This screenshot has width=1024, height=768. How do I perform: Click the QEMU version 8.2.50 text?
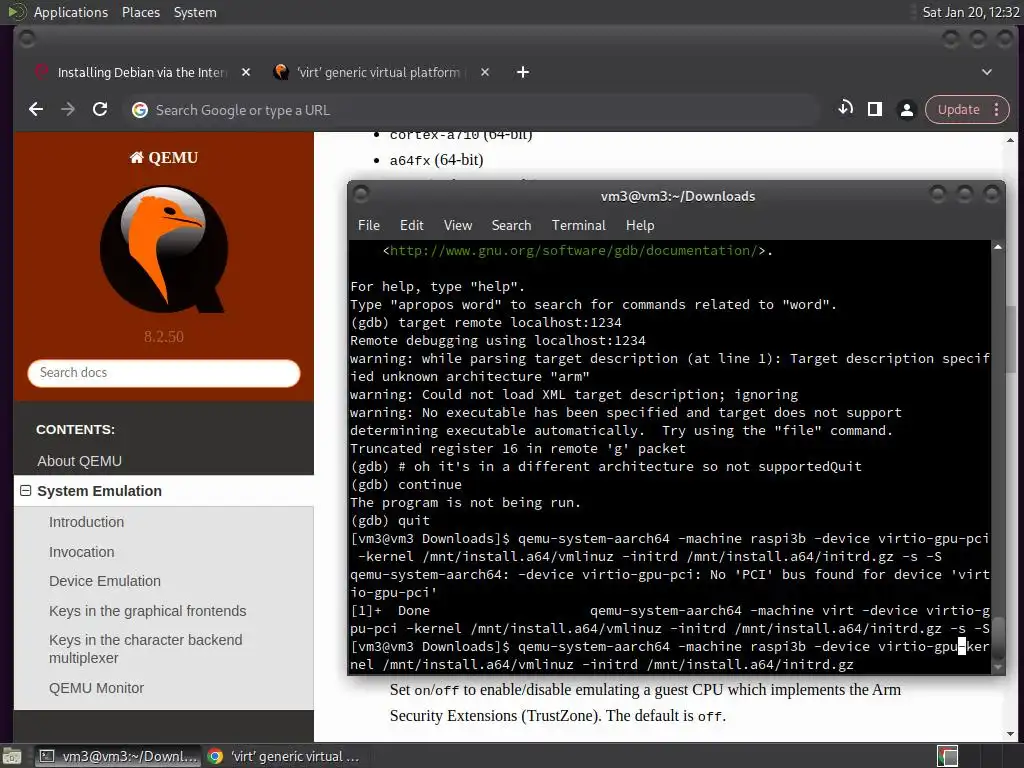[x=164, y=336]
